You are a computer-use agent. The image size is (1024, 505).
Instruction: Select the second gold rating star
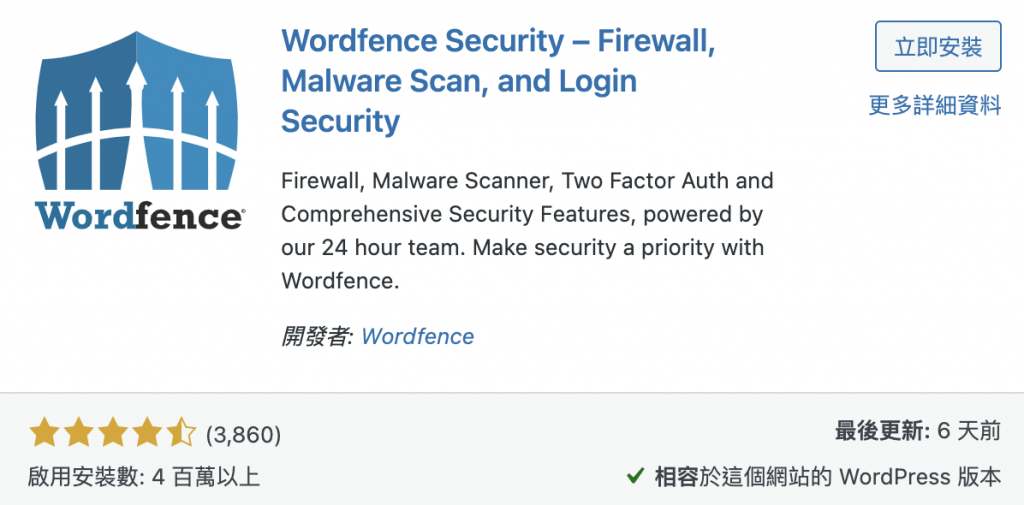coord(78,434)
